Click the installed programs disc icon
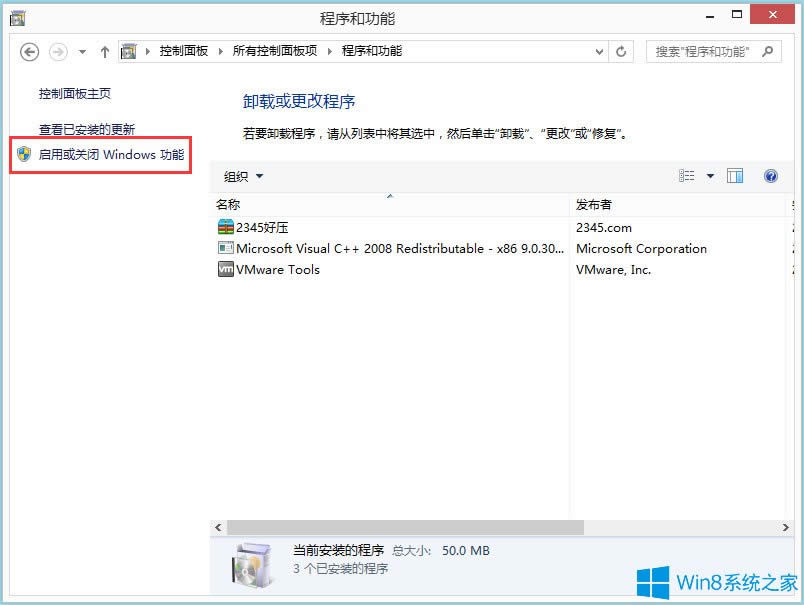804x605 pixels. tap(251, 565)
